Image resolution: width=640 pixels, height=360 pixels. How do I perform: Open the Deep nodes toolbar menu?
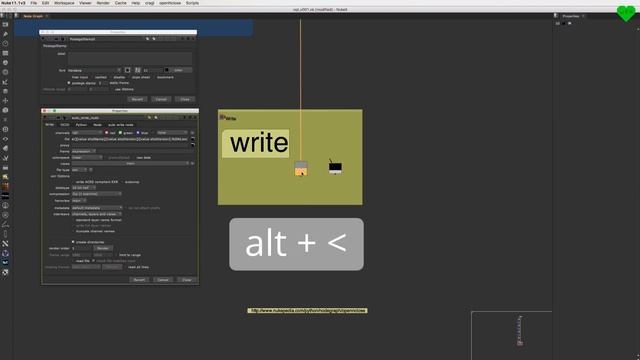(5, 129)
